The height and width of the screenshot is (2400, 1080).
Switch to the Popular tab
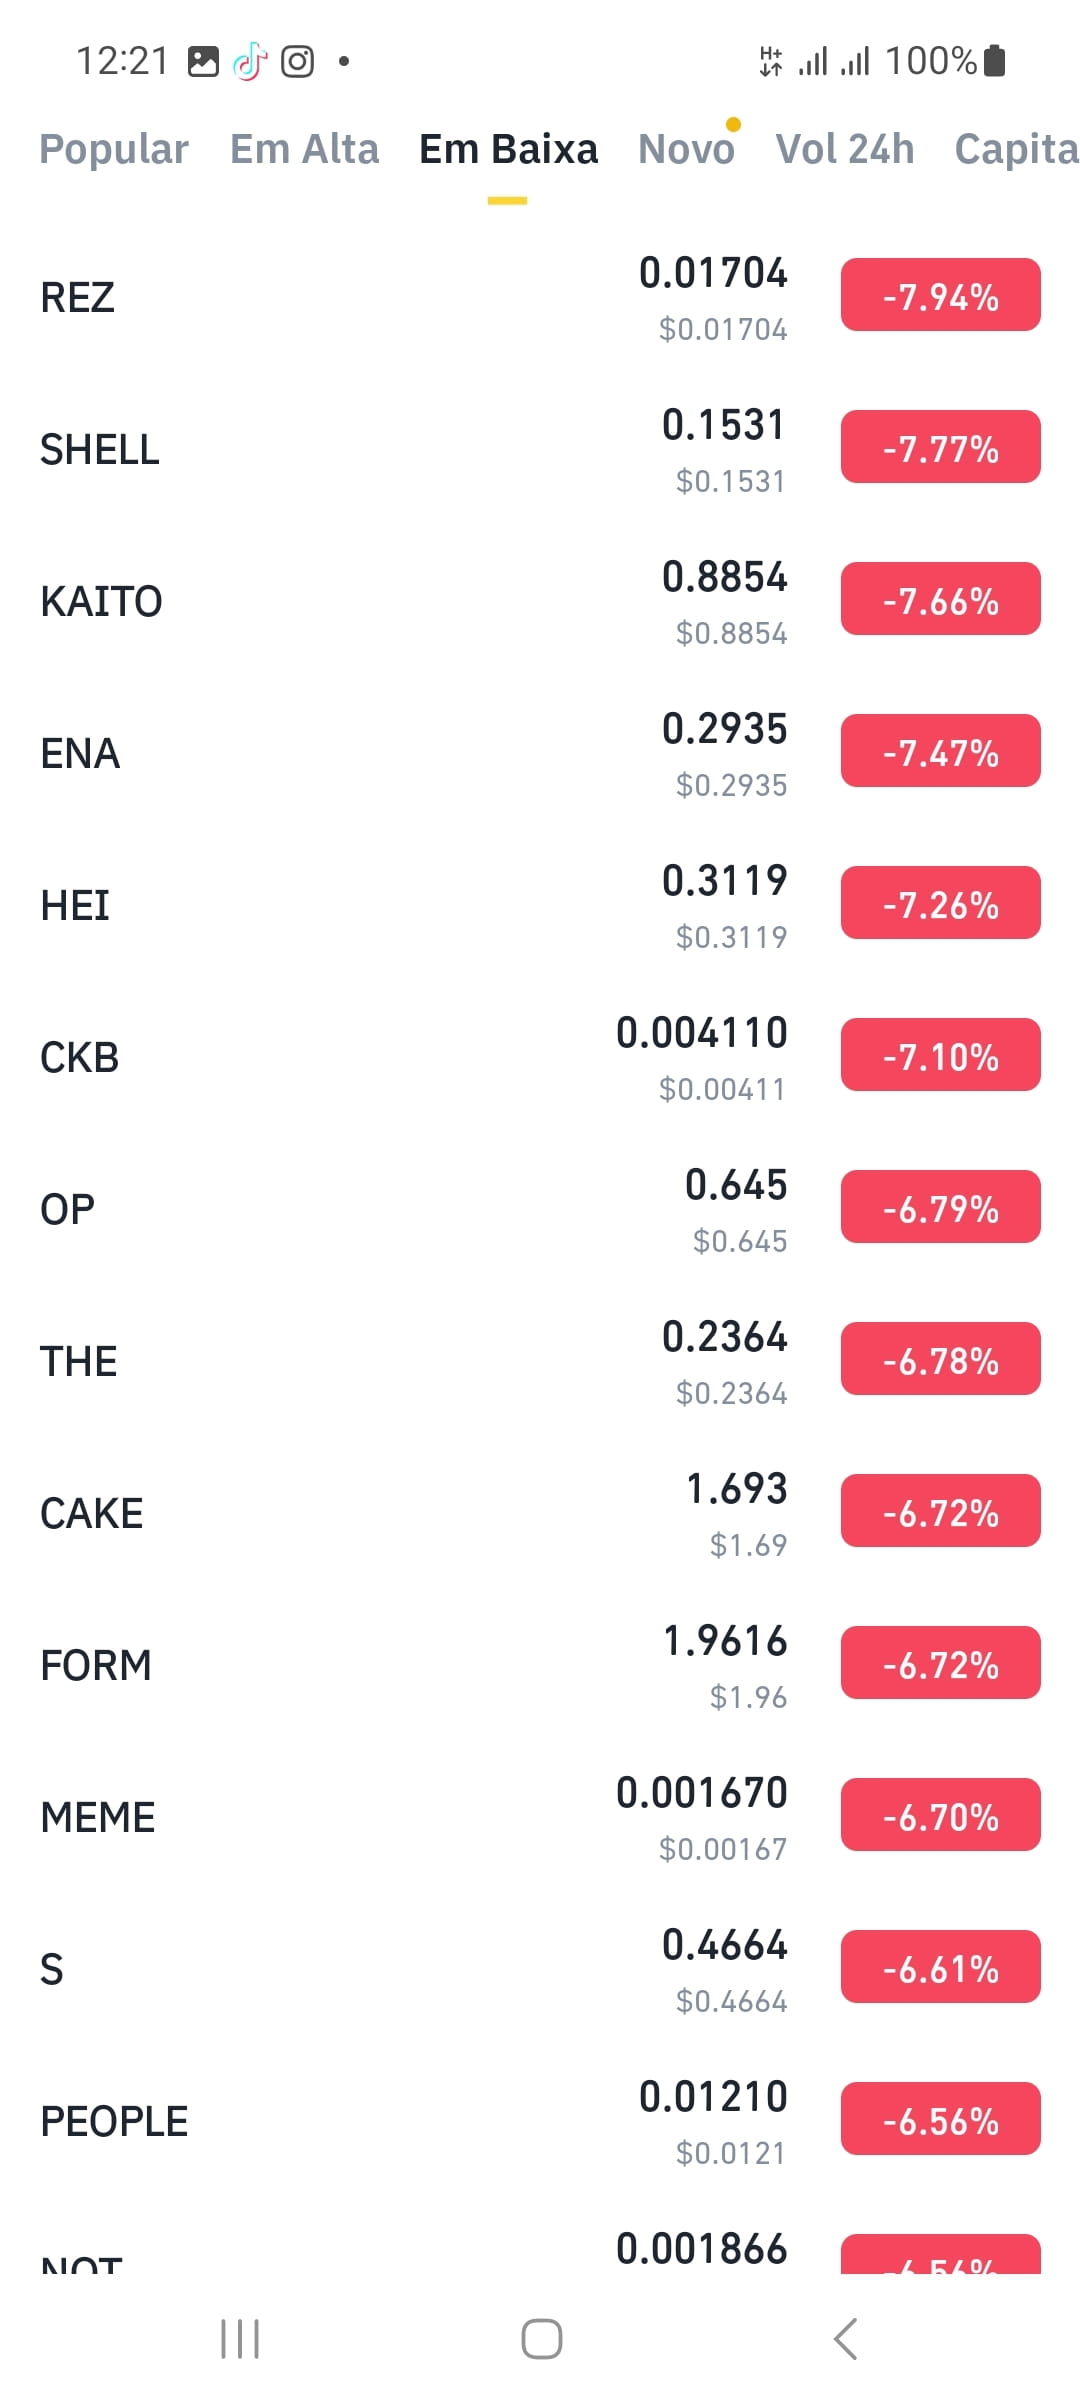(x=114, y=149)
